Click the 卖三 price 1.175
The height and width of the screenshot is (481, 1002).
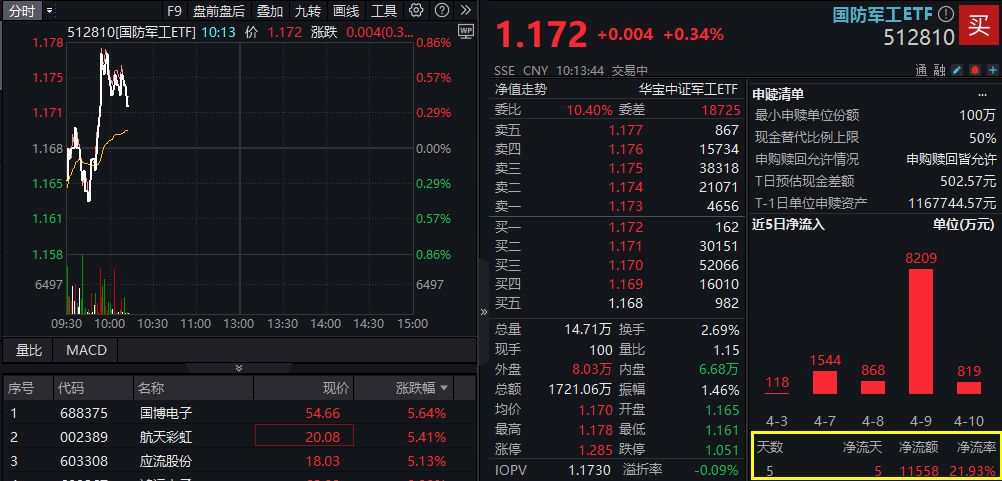[626, 168]
